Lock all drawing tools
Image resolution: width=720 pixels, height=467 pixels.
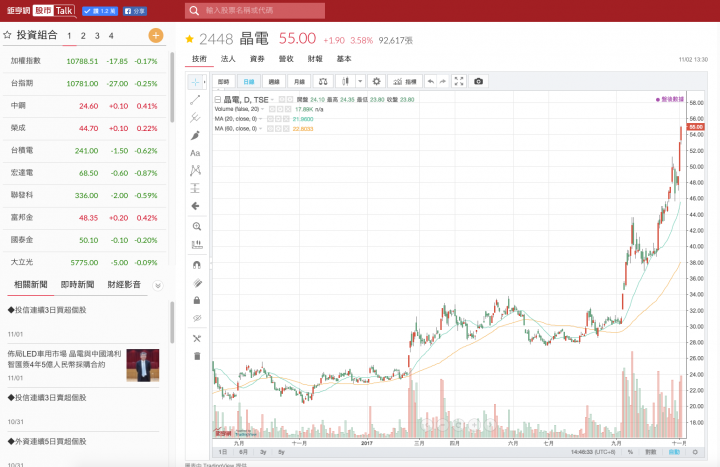tap(197, 300)
